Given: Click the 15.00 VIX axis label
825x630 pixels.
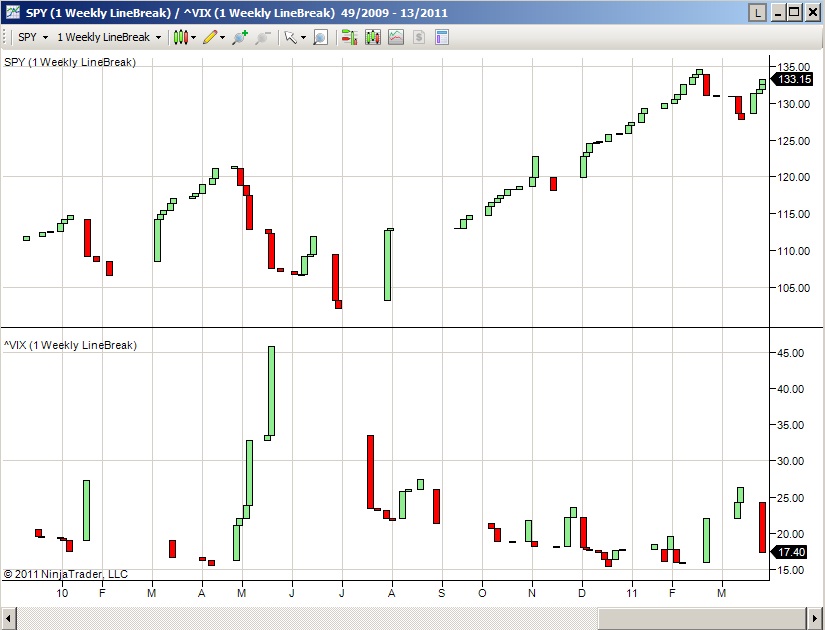Looking at the screenshot, I should pyautogui.click(x=791, y=570).
